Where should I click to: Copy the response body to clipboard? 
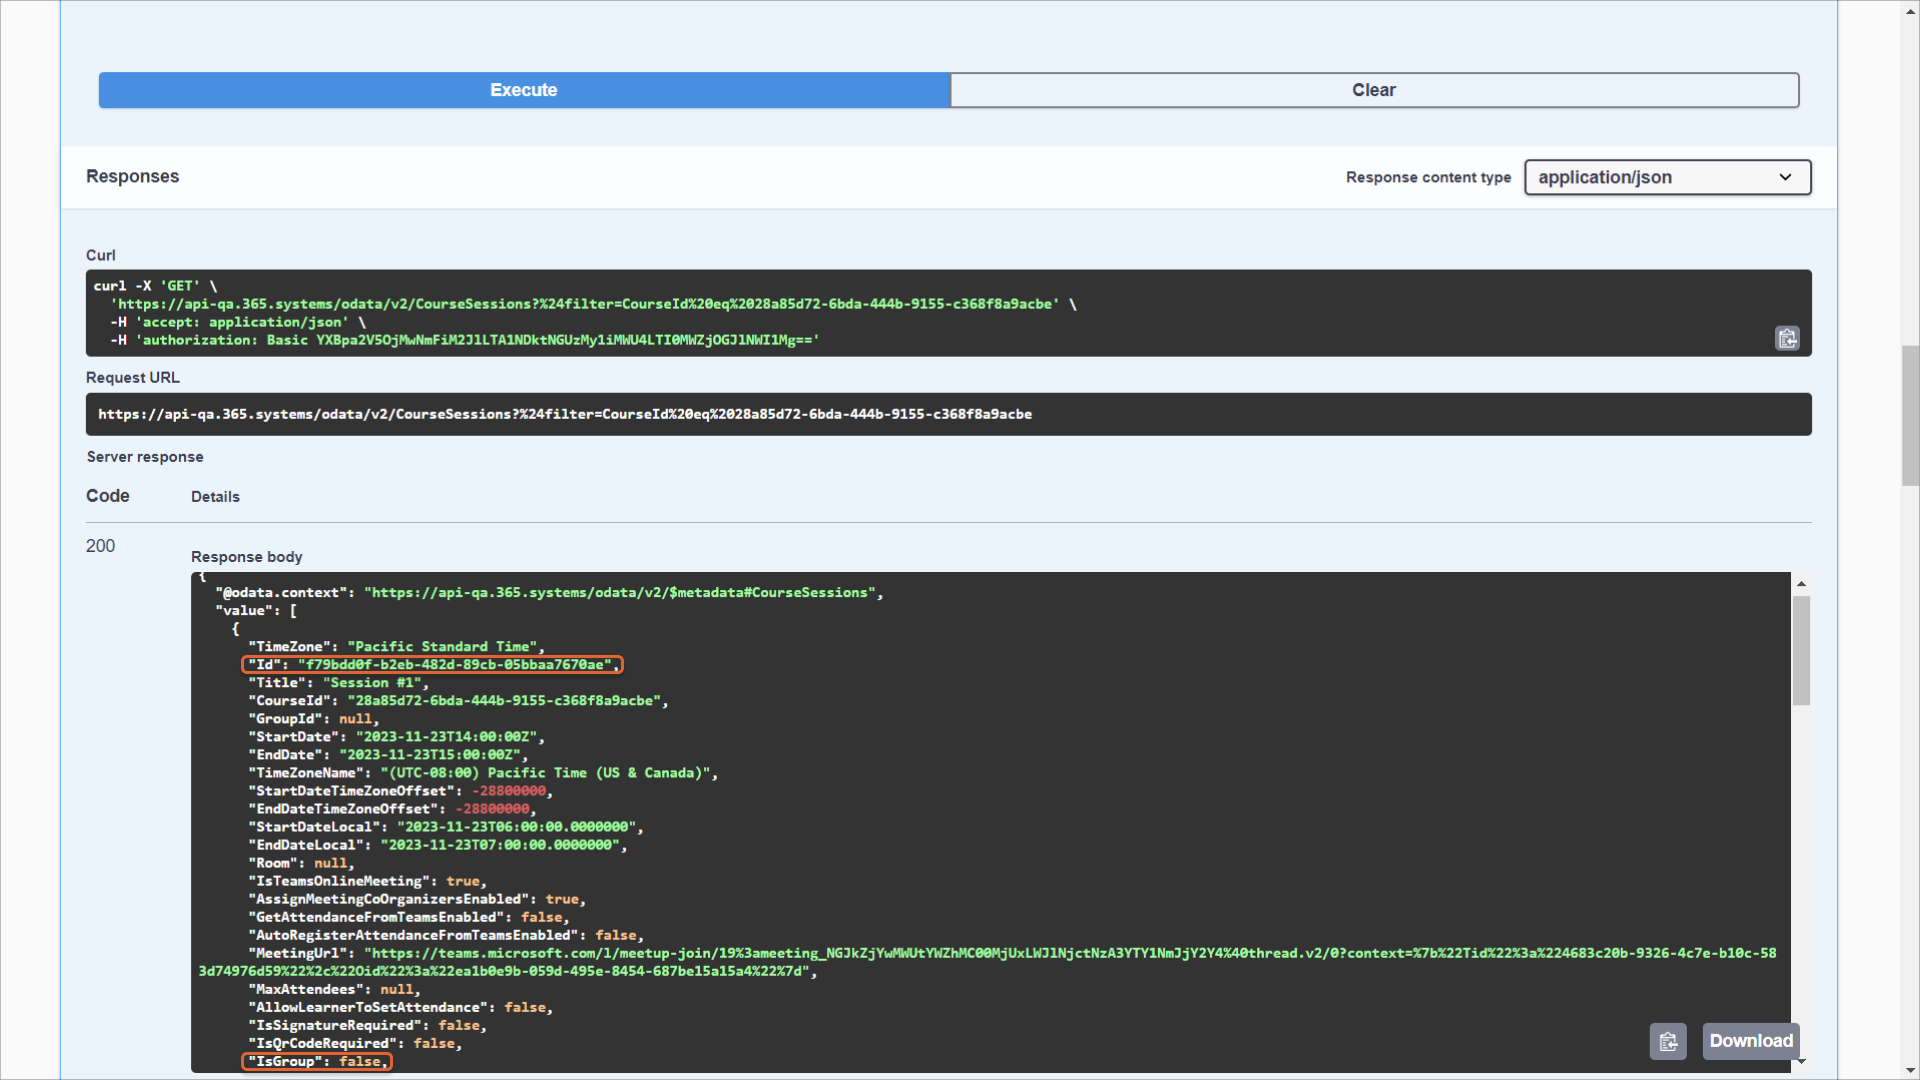pyautogui.click(x=1668, y=1042)
